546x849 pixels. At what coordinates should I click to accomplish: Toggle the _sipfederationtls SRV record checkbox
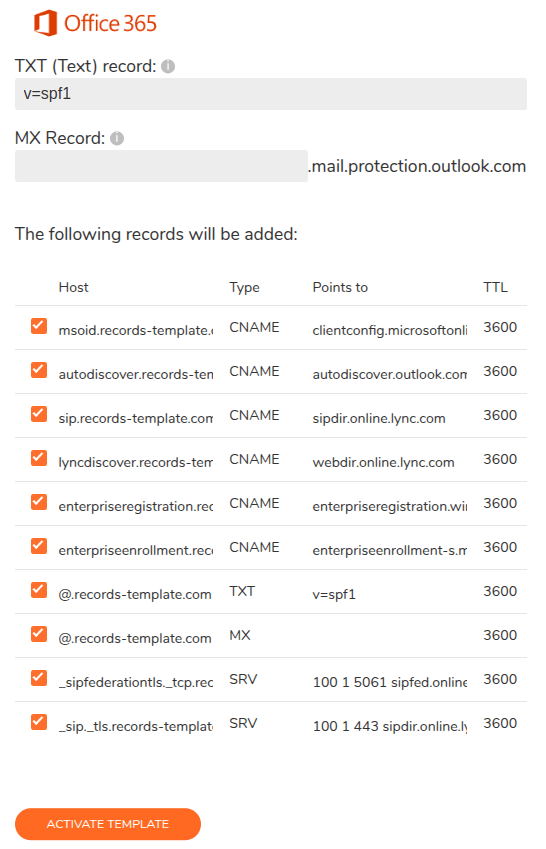pos(39,678)
